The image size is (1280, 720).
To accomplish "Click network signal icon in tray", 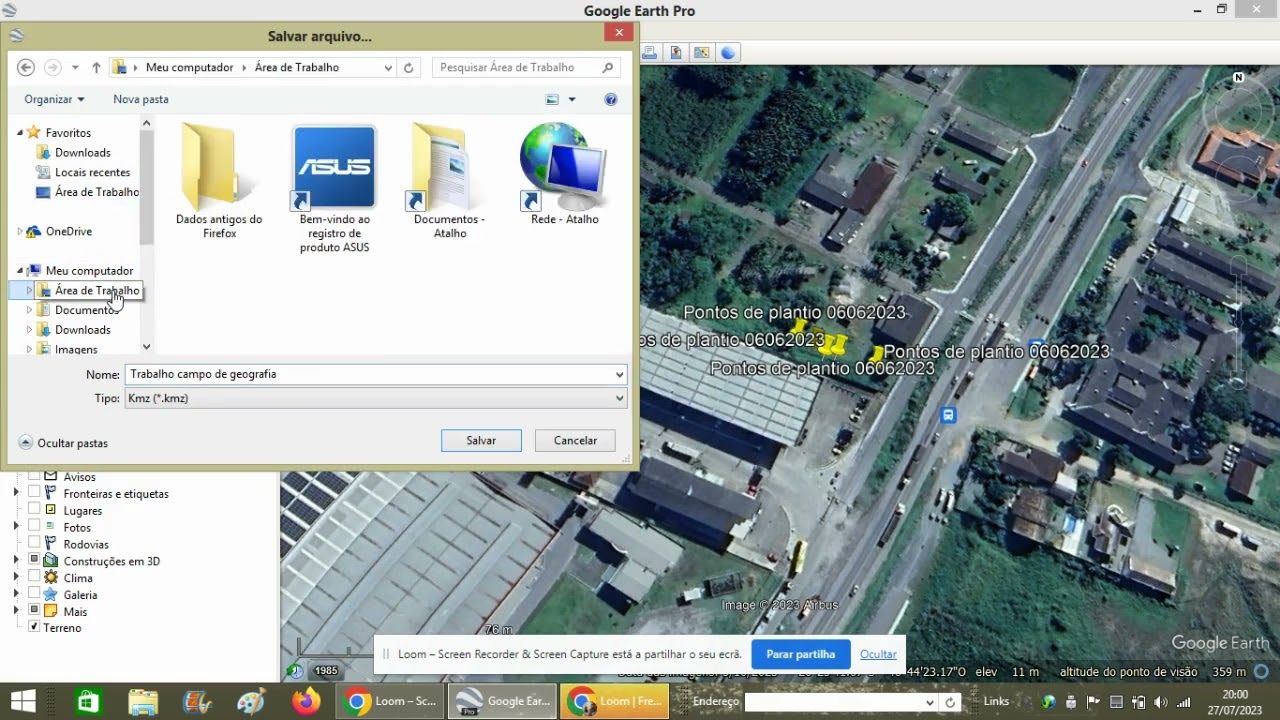I will pos(1184,702).
